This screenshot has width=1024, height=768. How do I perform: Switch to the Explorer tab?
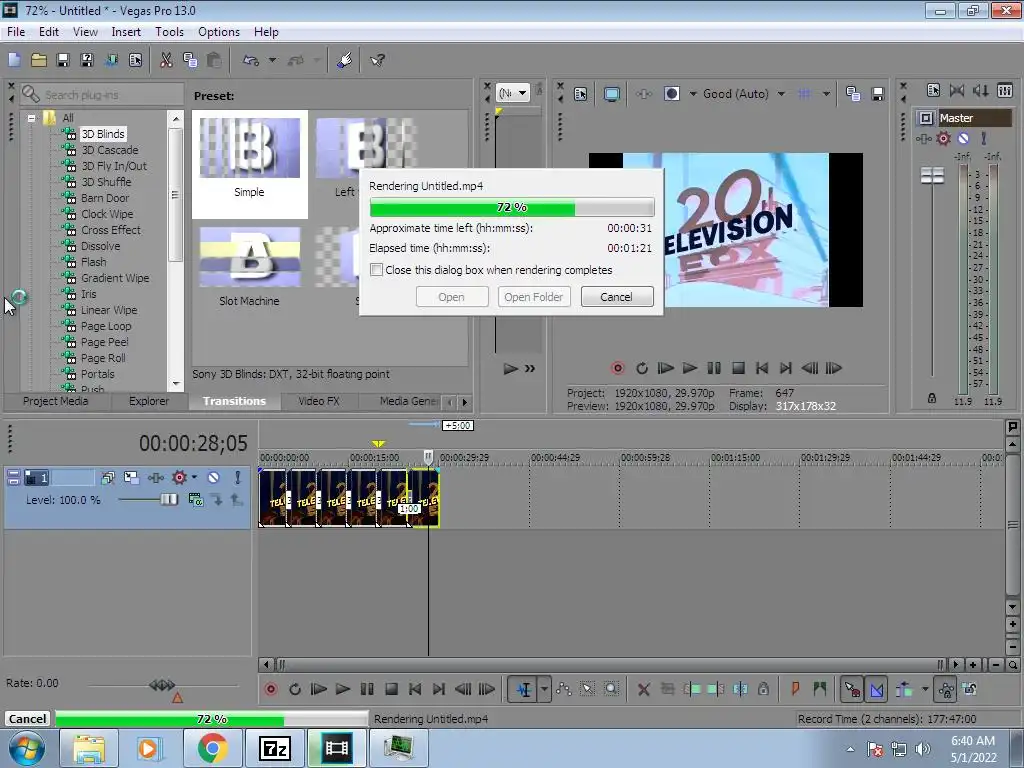point(148,402)
